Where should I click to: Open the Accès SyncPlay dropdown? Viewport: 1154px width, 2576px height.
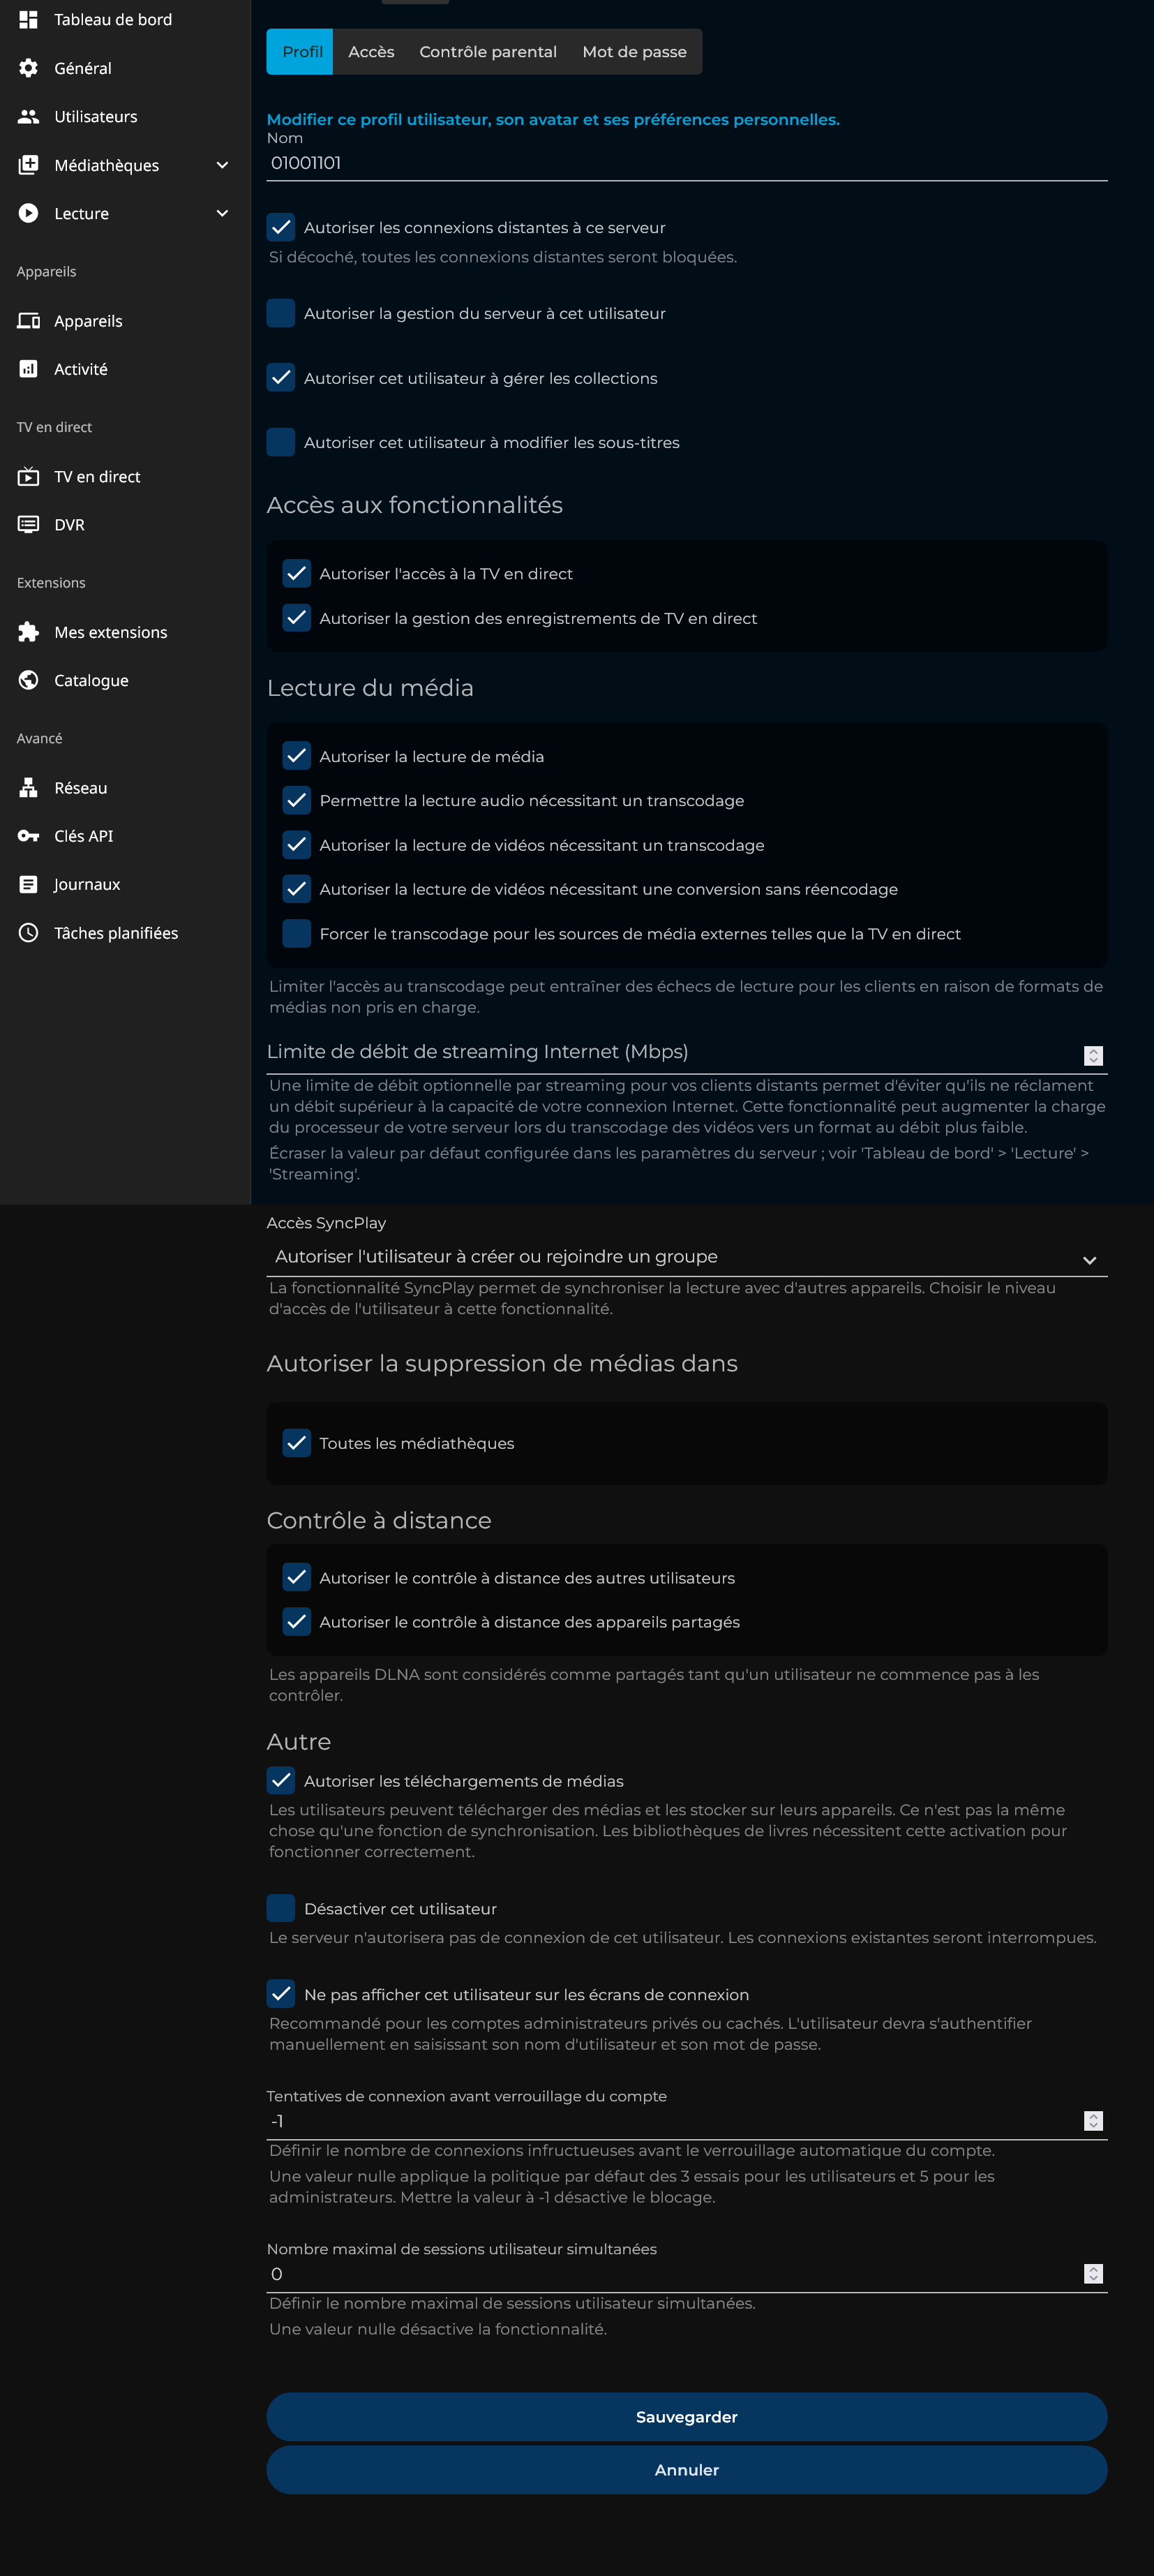coord(686,1257)
